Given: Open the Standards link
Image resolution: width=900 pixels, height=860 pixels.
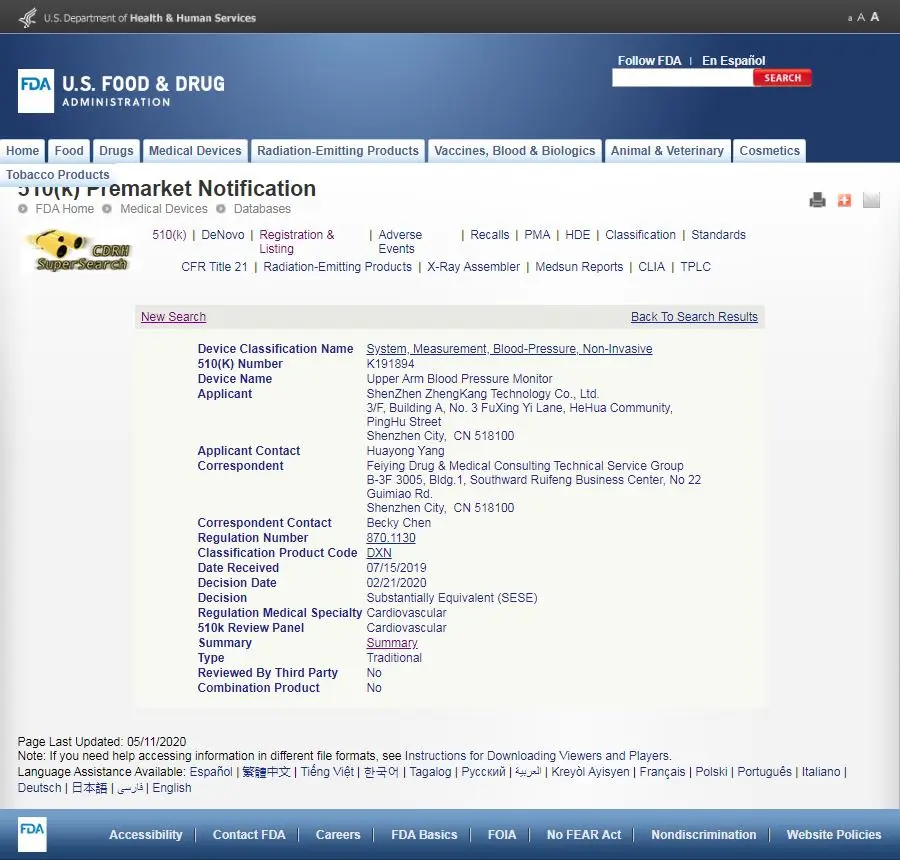Looking at the screenshot, I should click(x=718, y=235).
